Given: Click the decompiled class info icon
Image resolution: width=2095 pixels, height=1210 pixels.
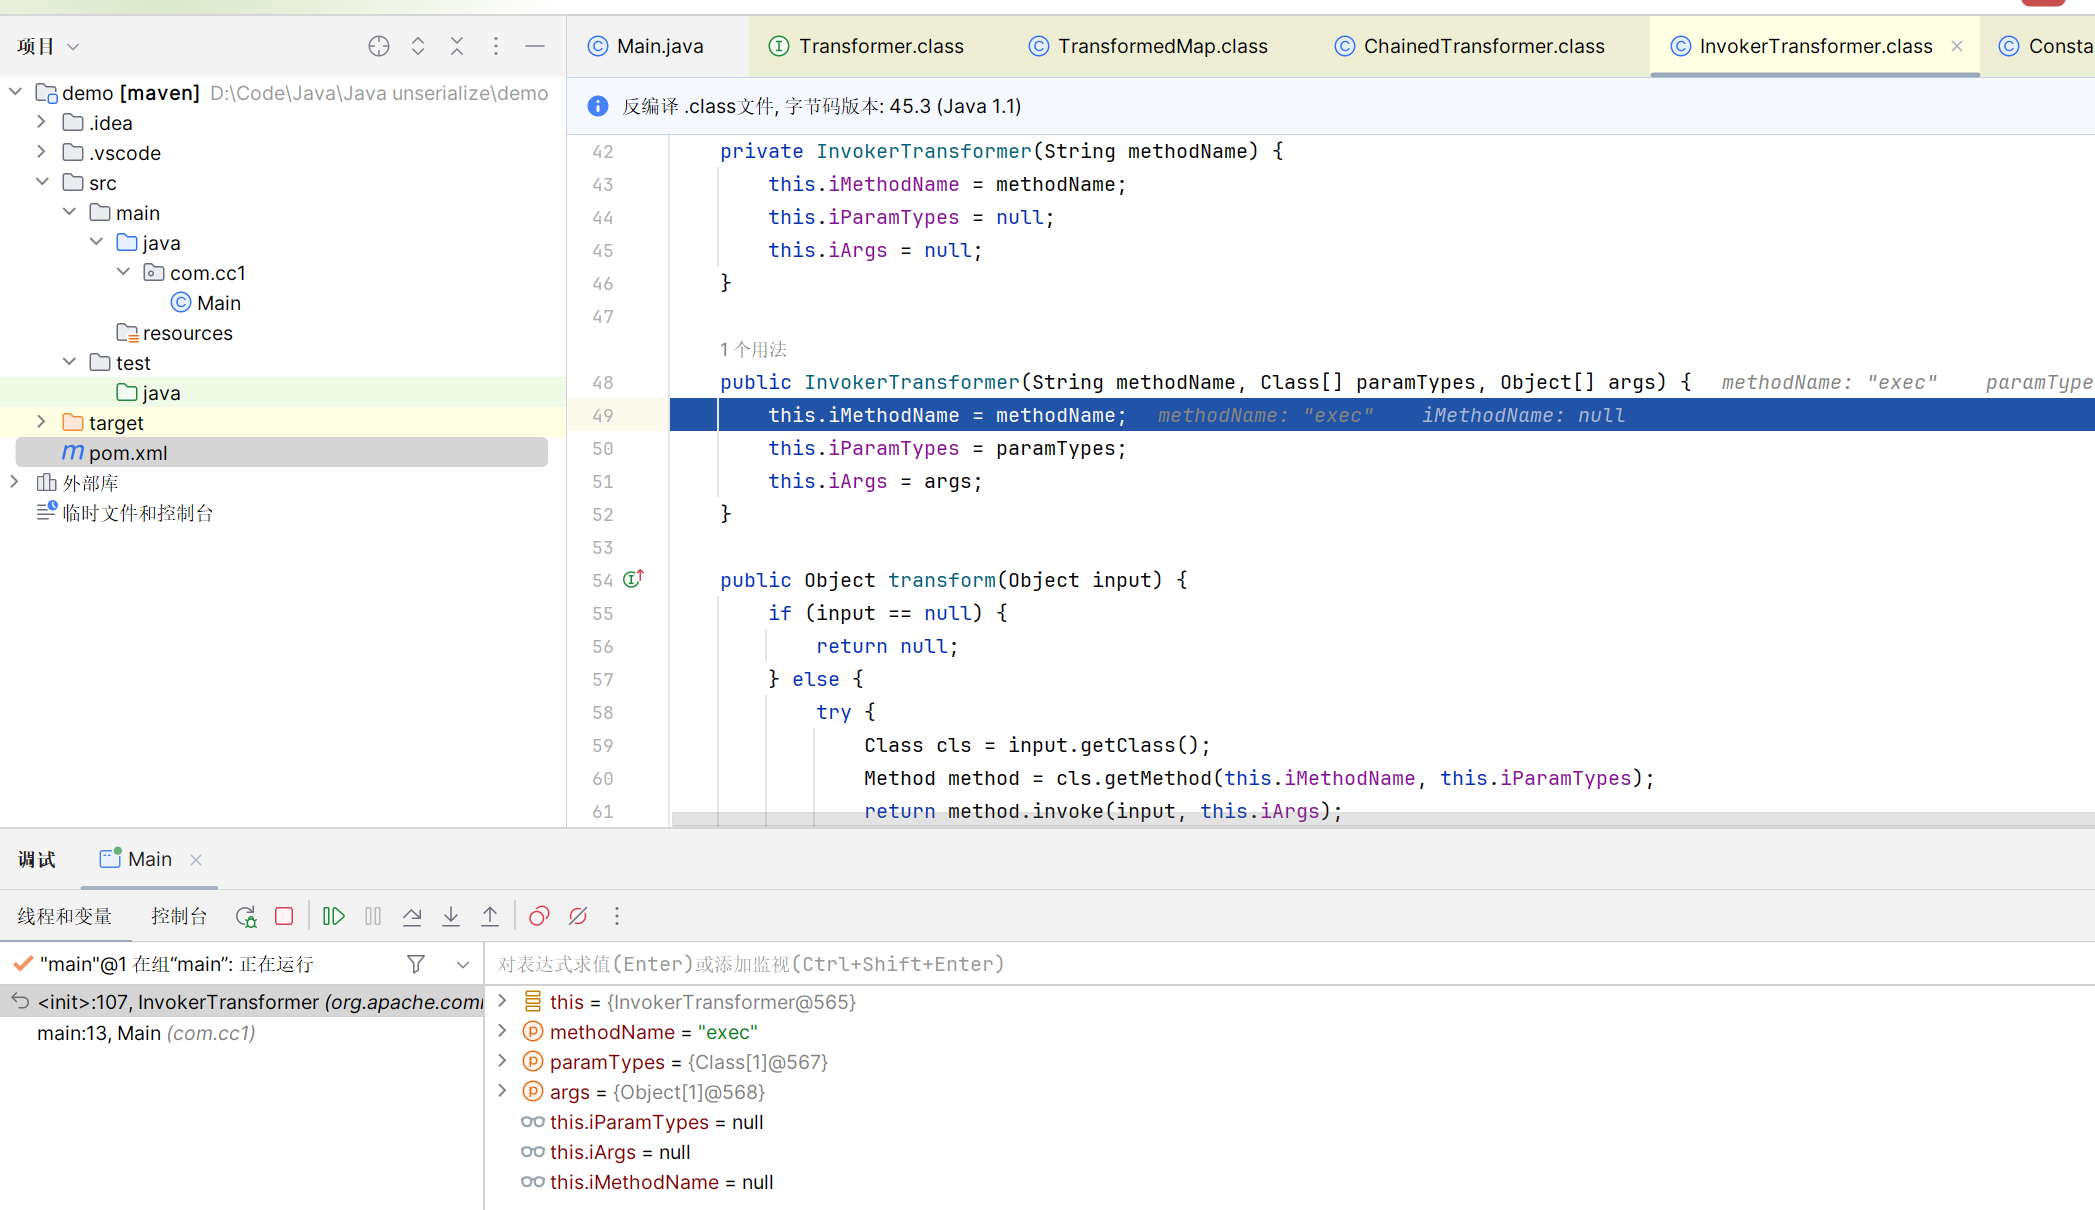Looking at the screenshot, I should (598, 106).
